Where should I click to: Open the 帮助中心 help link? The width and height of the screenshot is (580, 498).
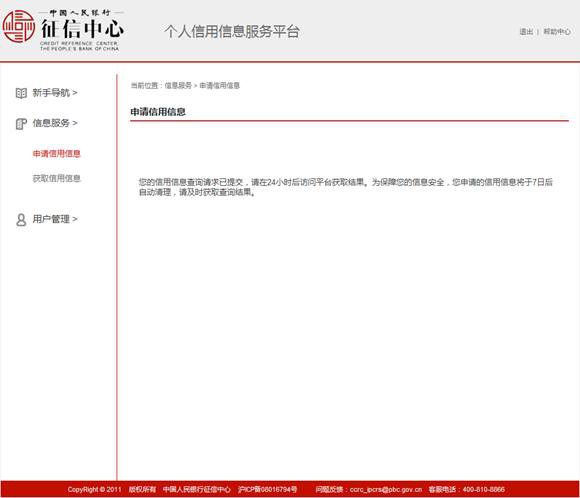click(x=557, y=32)
